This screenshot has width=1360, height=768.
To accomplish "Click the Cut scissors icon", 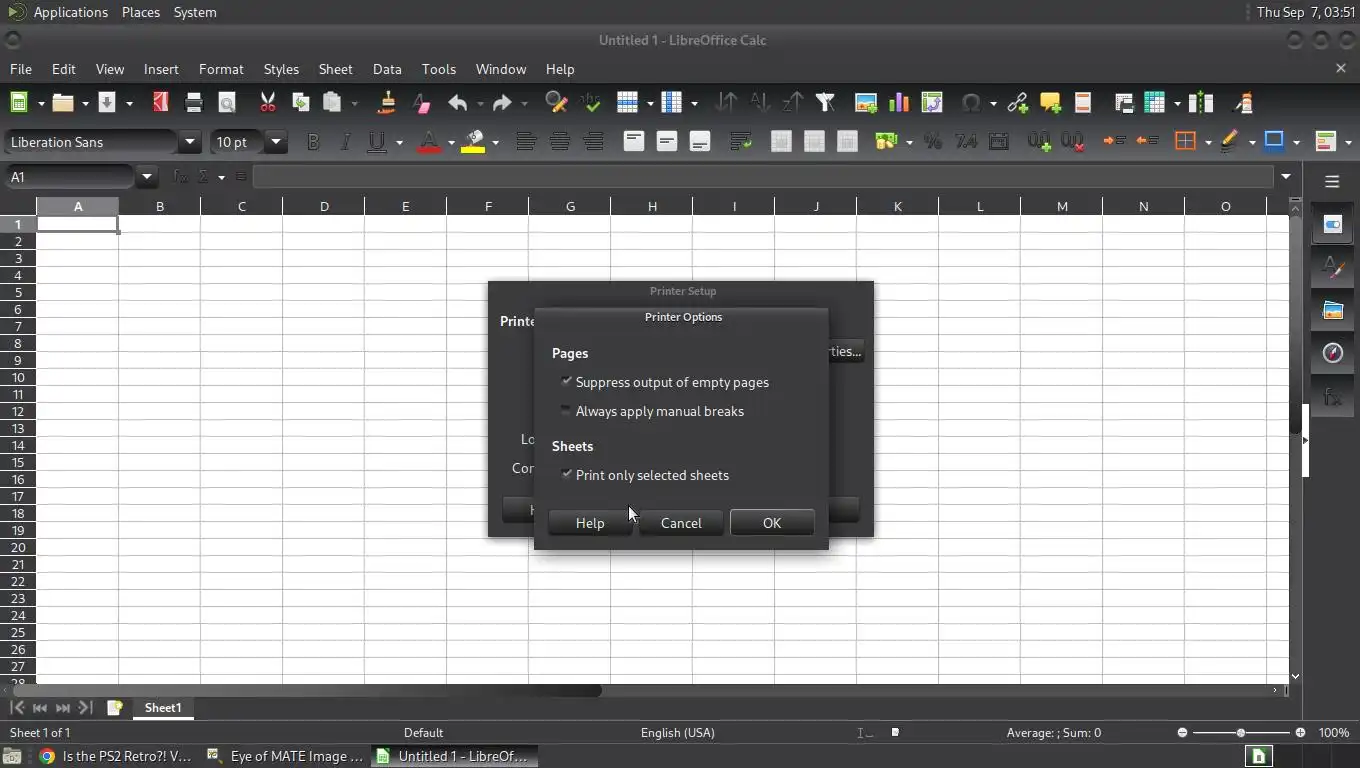I will click(x=267, y=102).
